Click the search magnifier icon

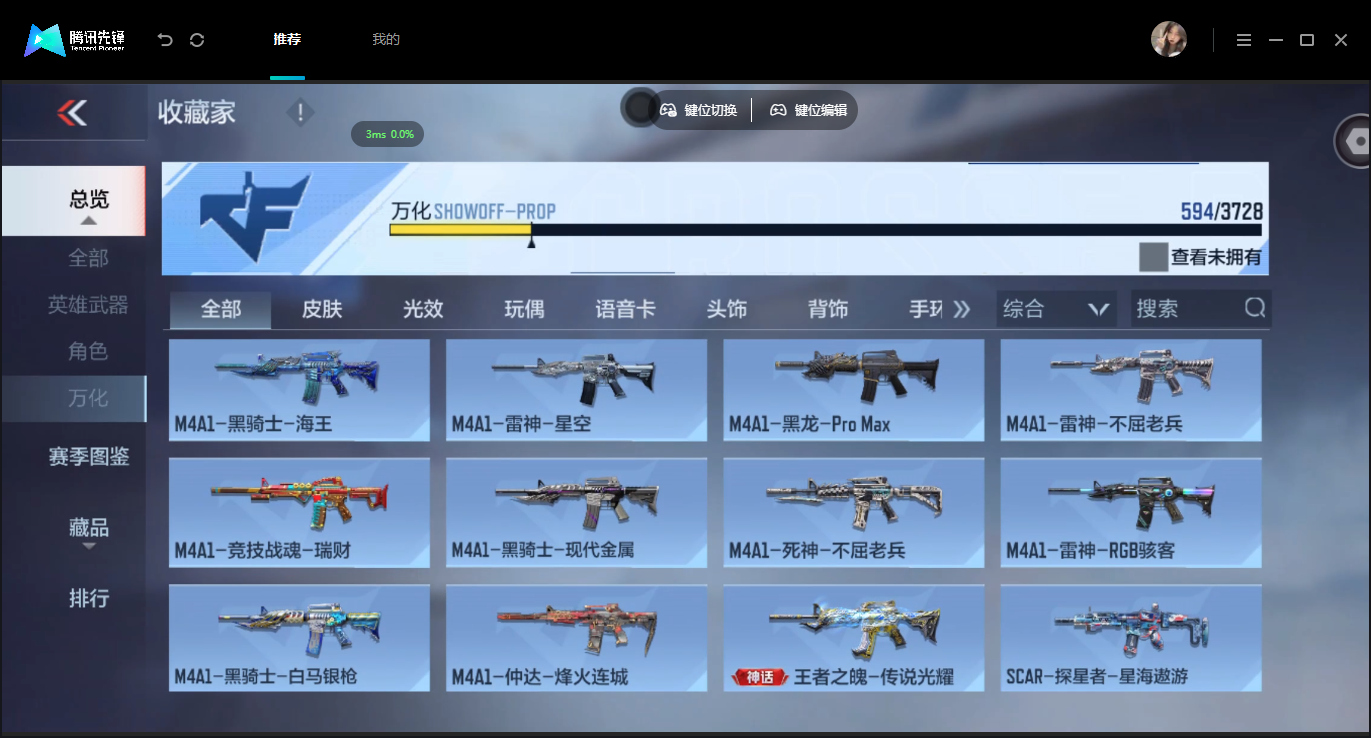coord(1254,308)
